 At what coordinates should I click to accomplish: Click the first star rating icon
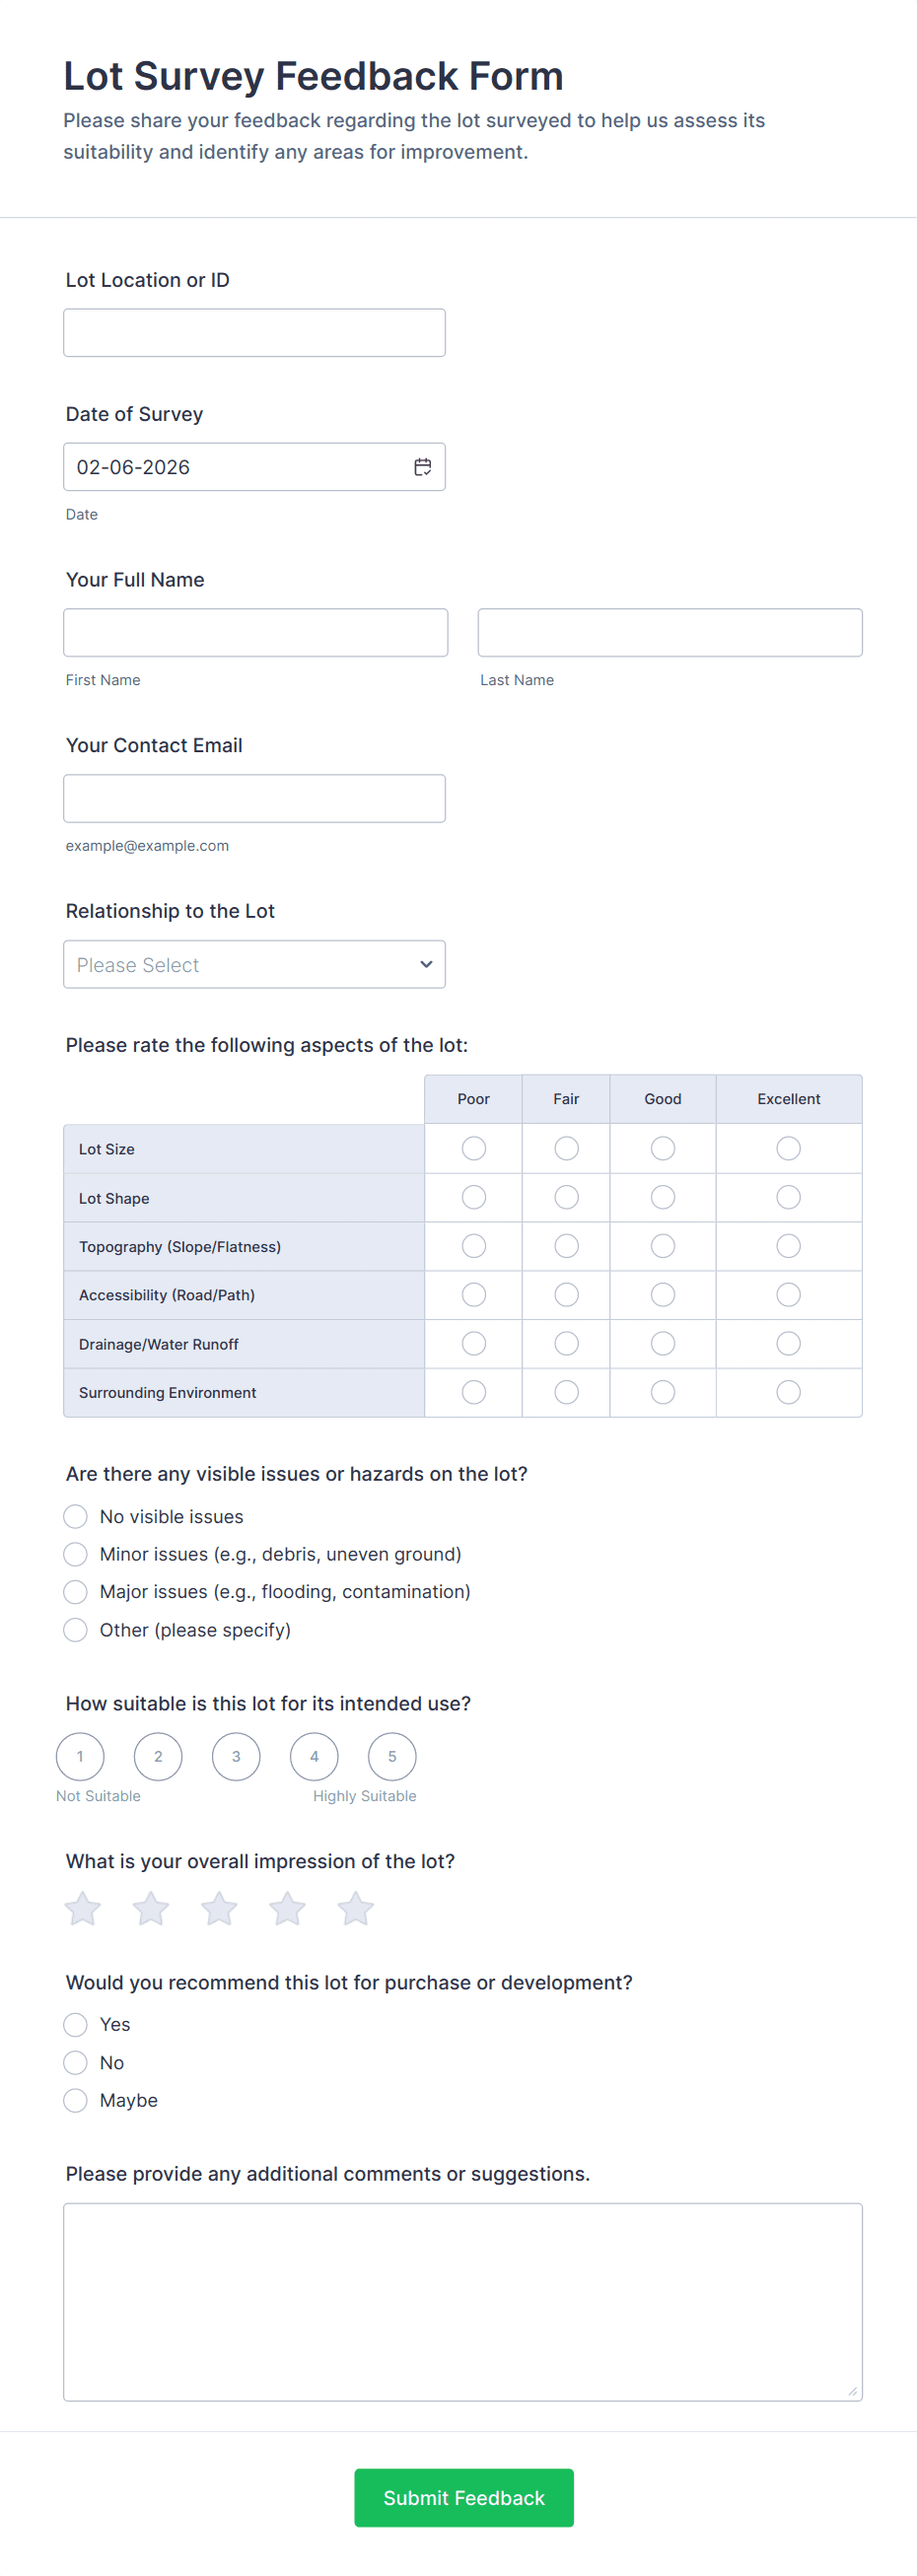coord(83,1908)
